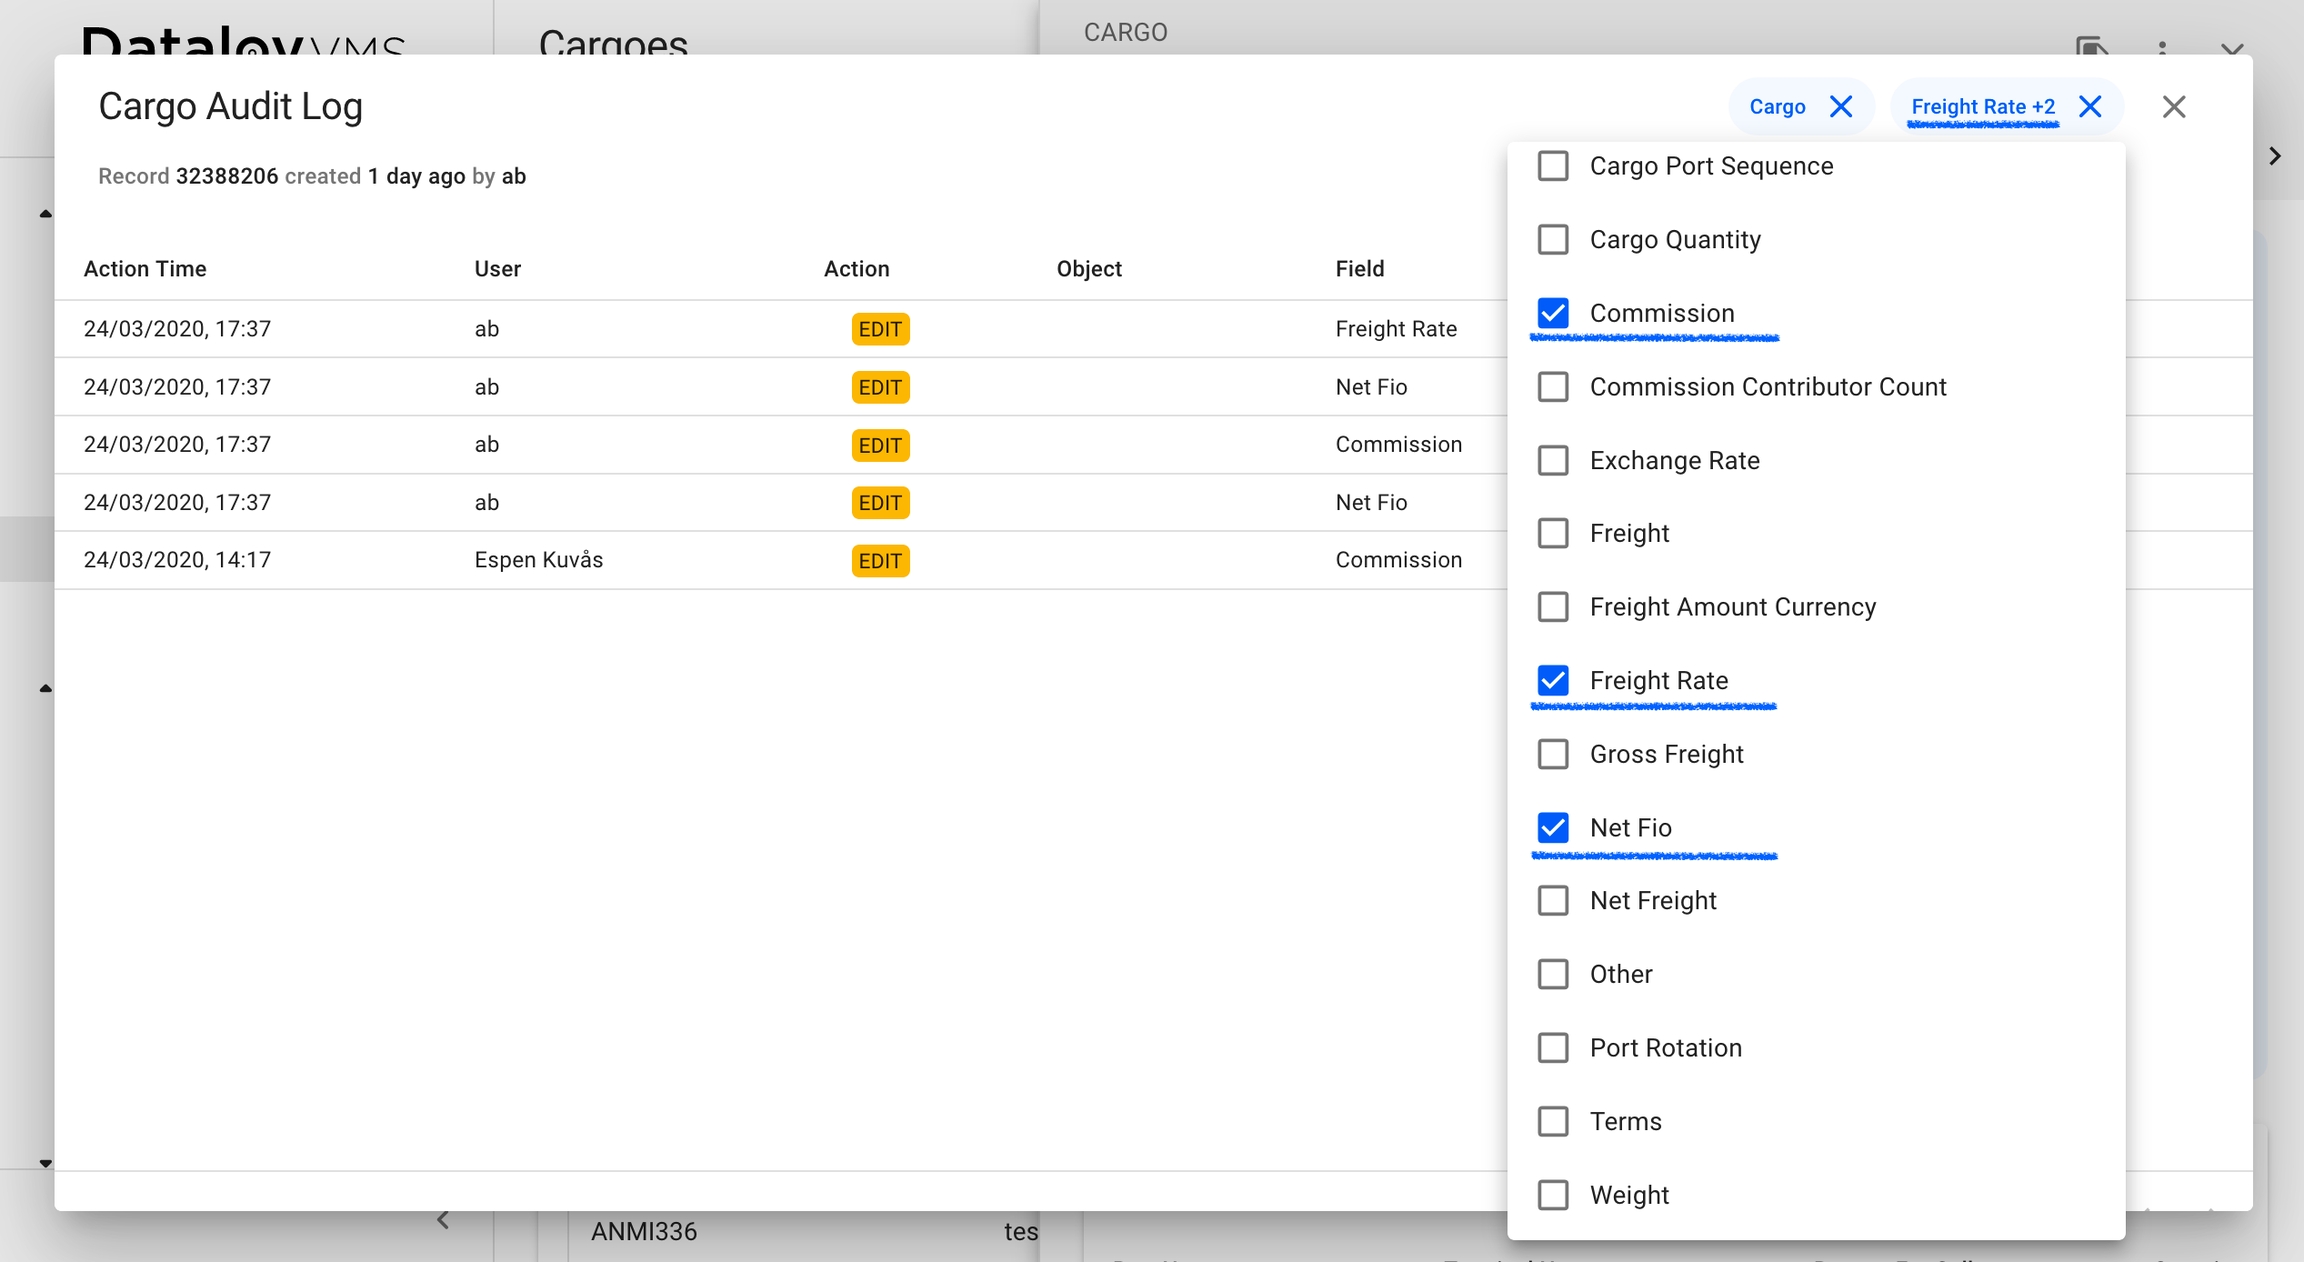This screenshot has height=1262, width=2304.
Task: Open the three-dot more options menu
Action: (x=2162, y=46)
